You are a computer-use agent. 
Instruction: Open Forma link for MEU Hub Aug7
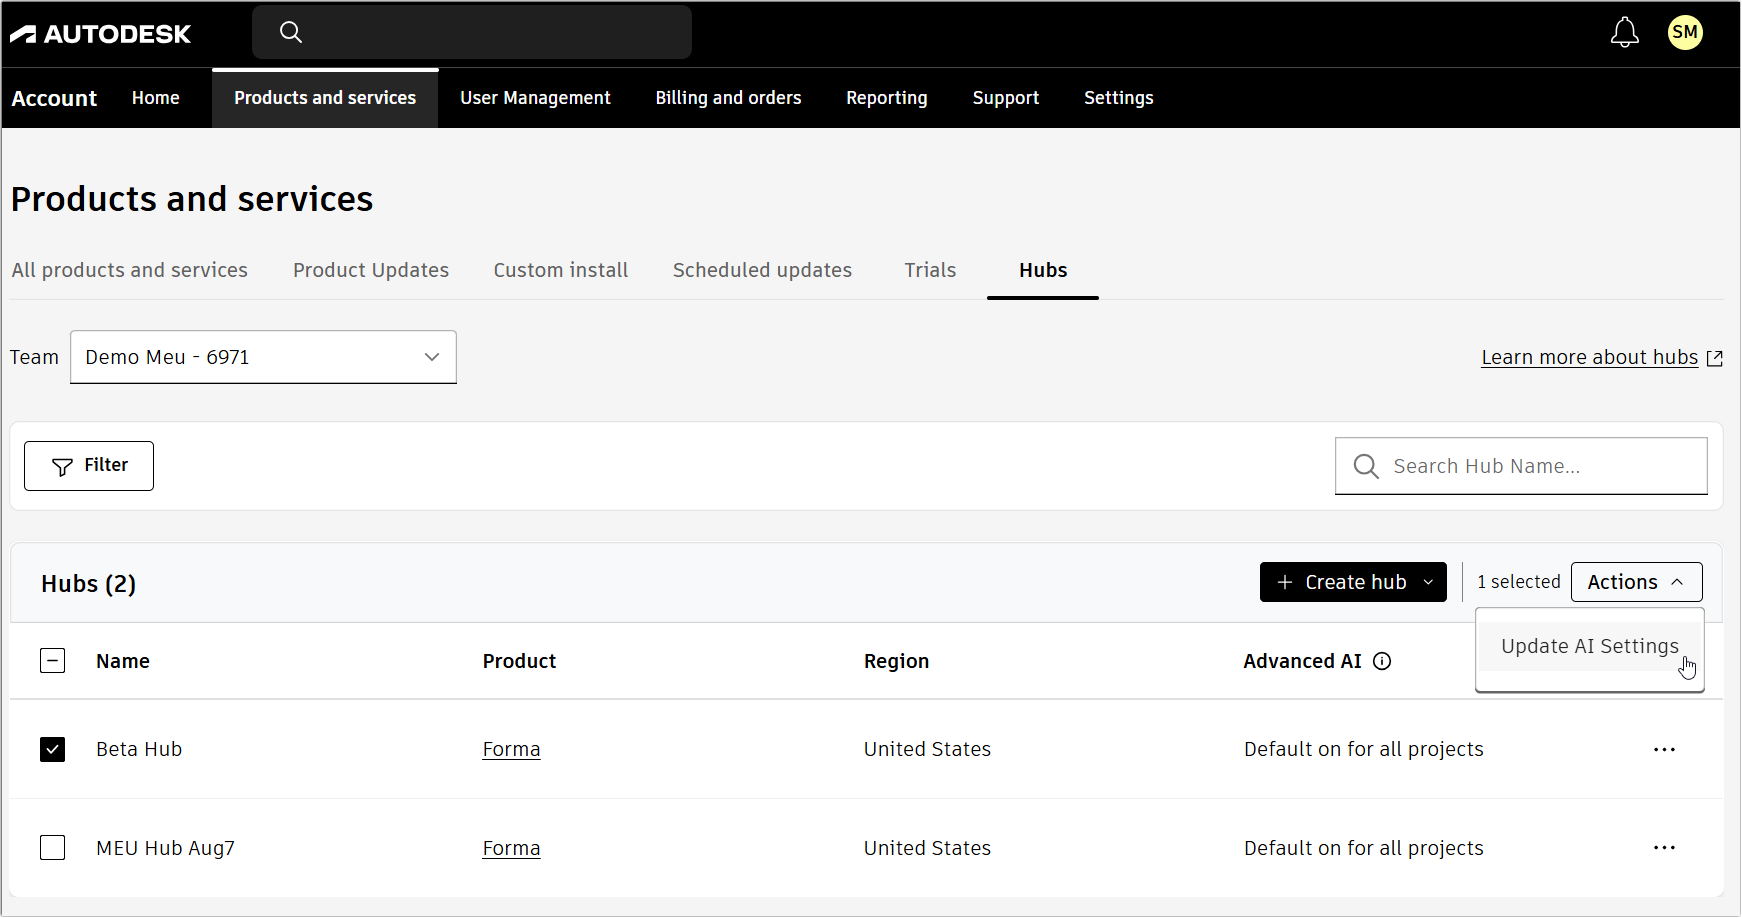(x=511, y=848)
